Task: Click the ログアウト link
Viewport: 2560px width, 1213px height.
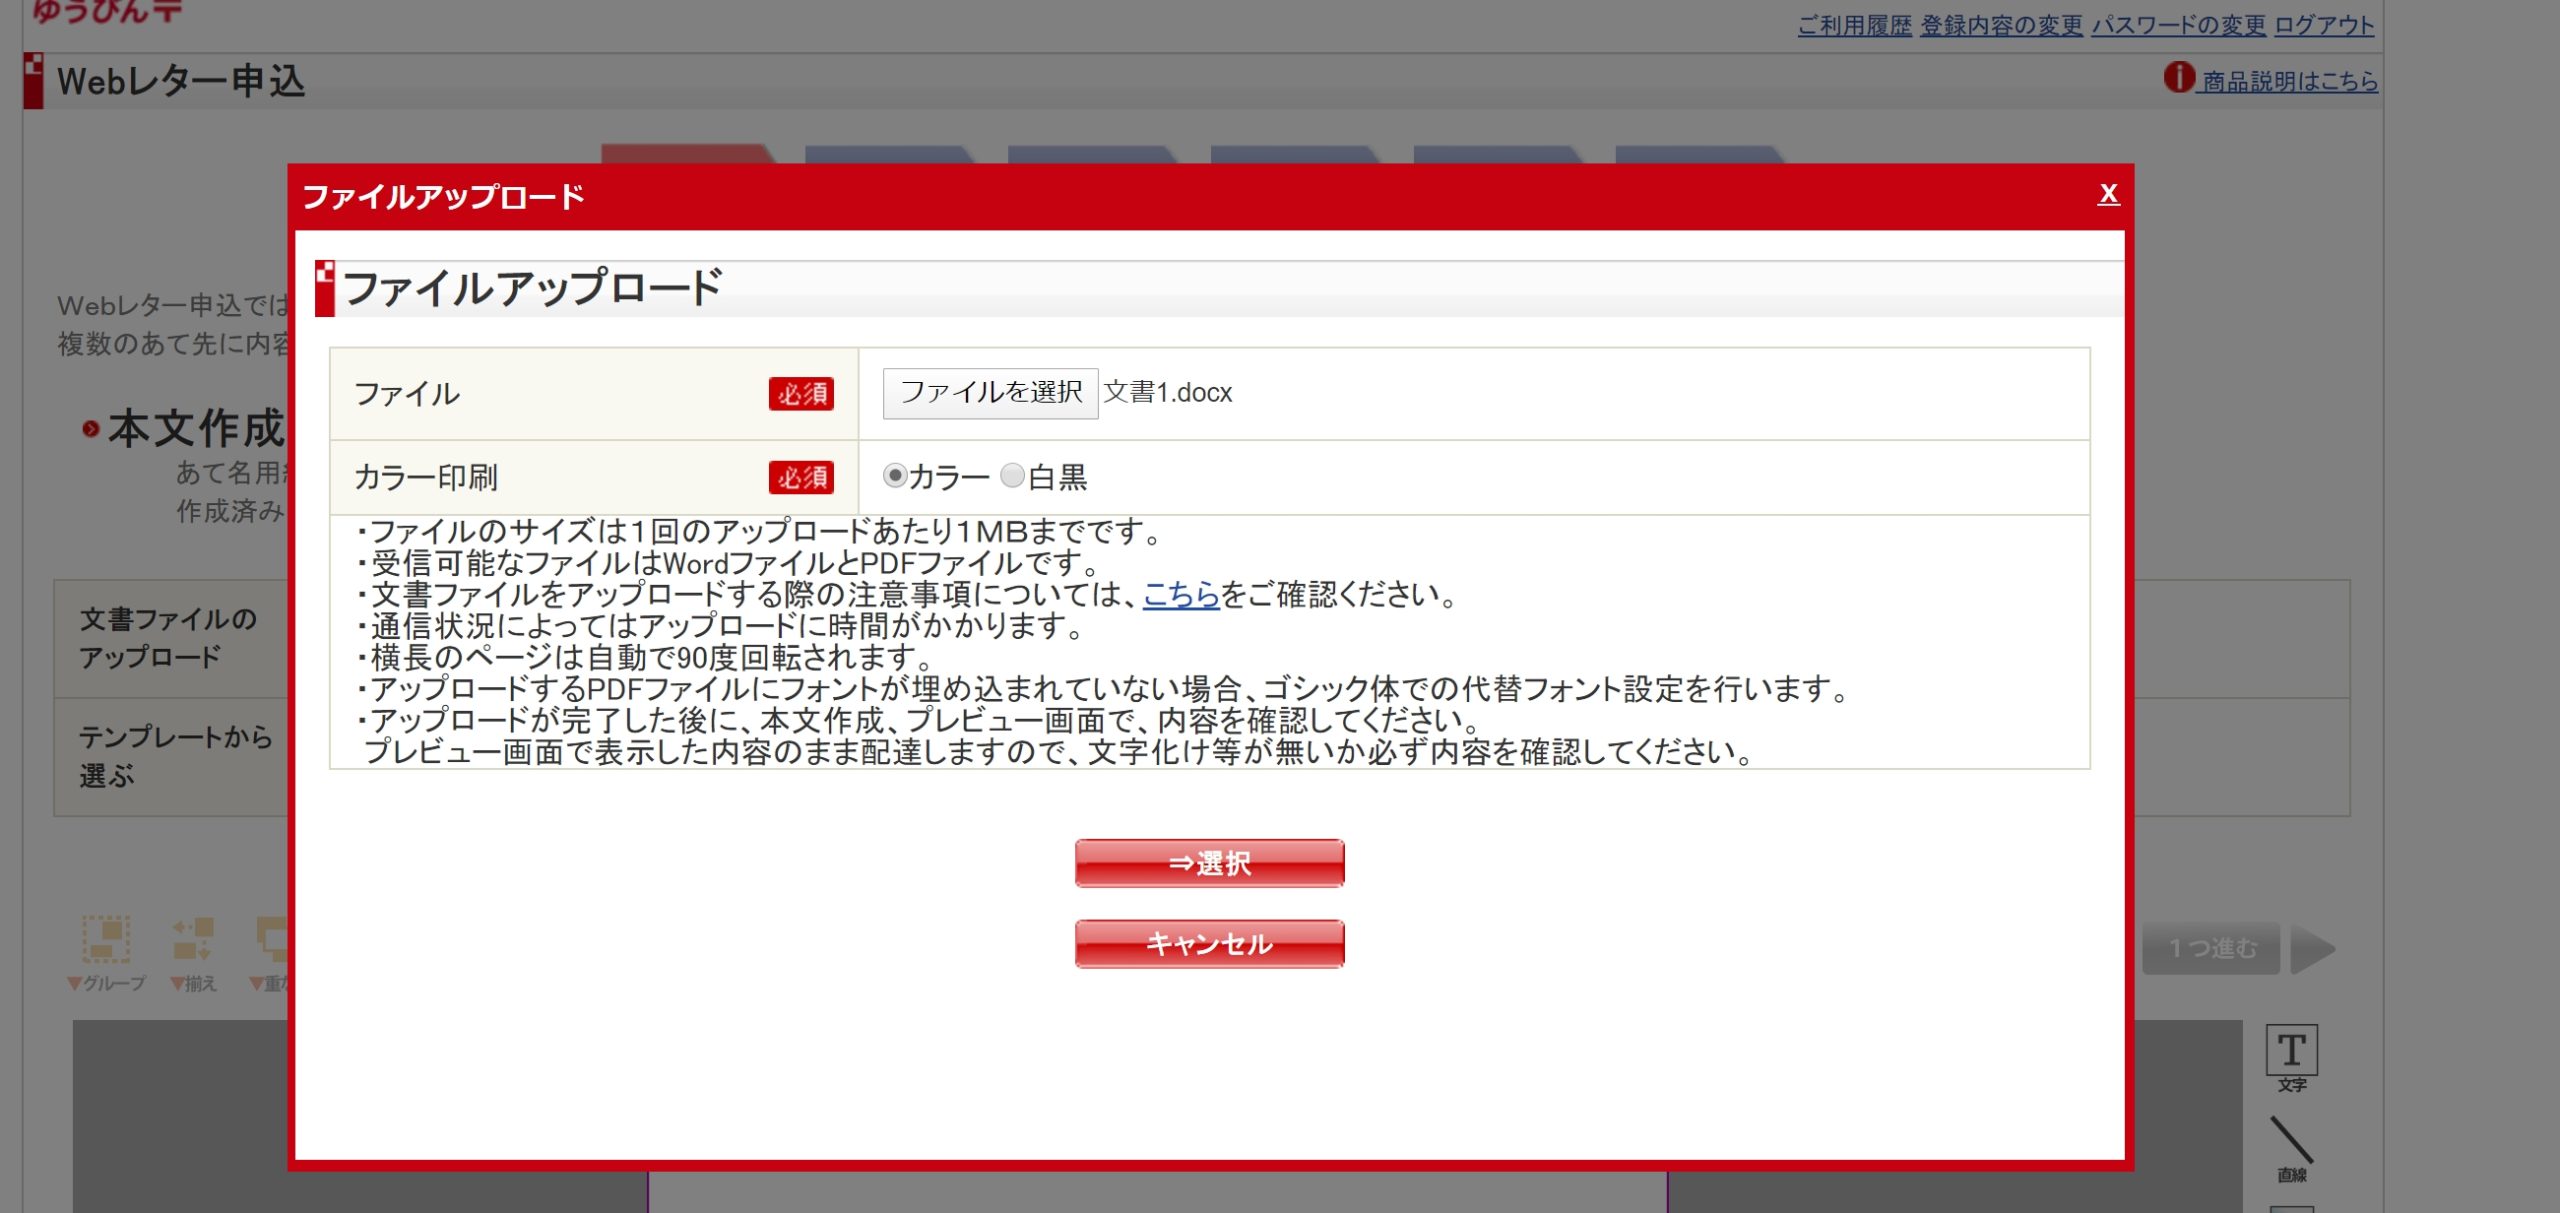Action: [2324, 25]
